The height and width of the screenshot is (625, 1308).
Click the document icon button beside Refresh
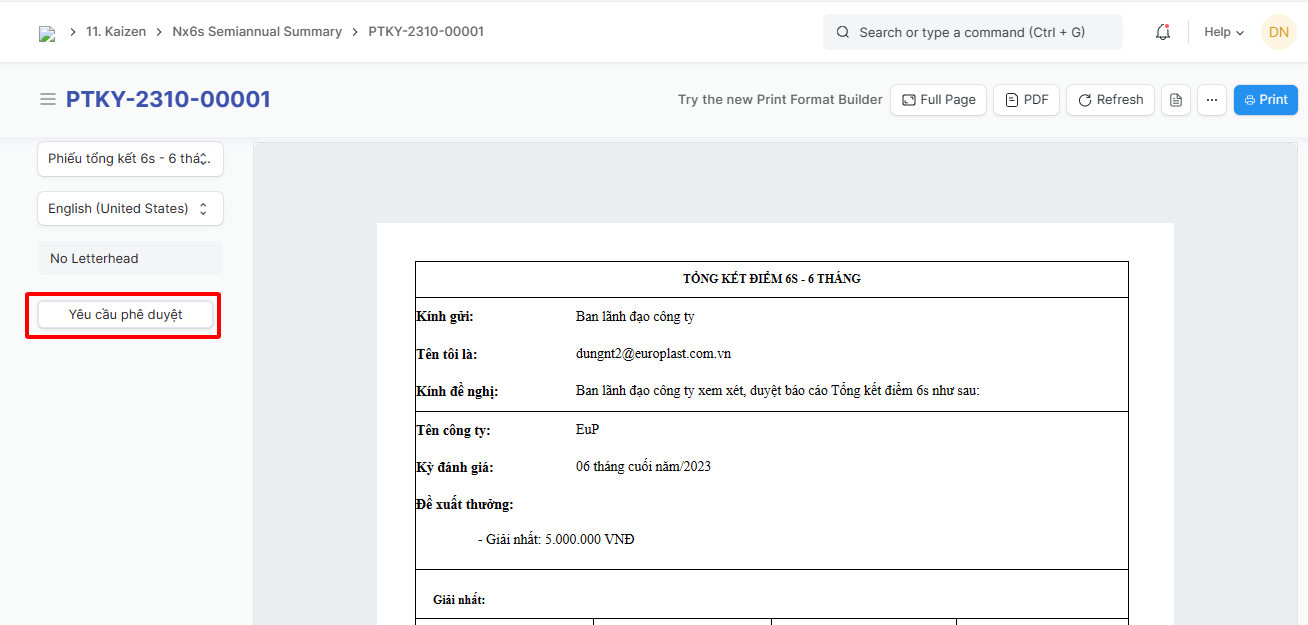tap(1176, 100)
